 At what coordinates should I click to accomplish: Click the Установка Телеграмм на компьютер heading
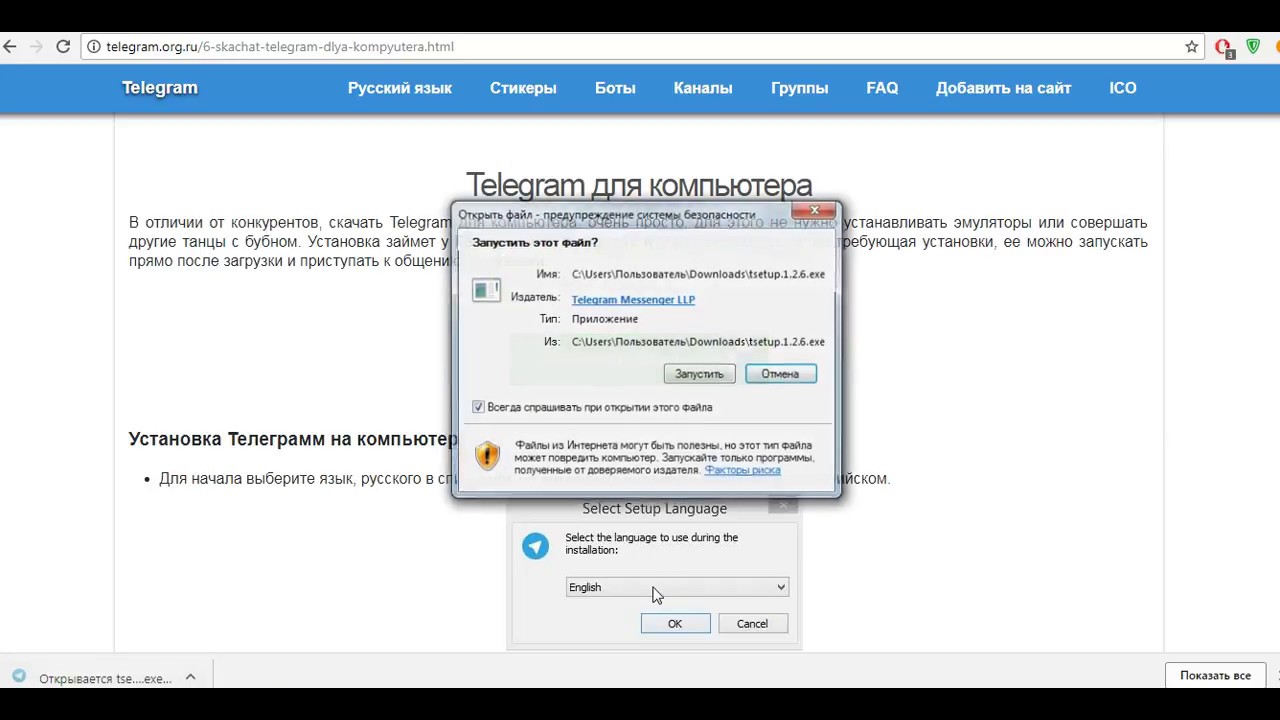pyautogui.click(x=293, y=439)
